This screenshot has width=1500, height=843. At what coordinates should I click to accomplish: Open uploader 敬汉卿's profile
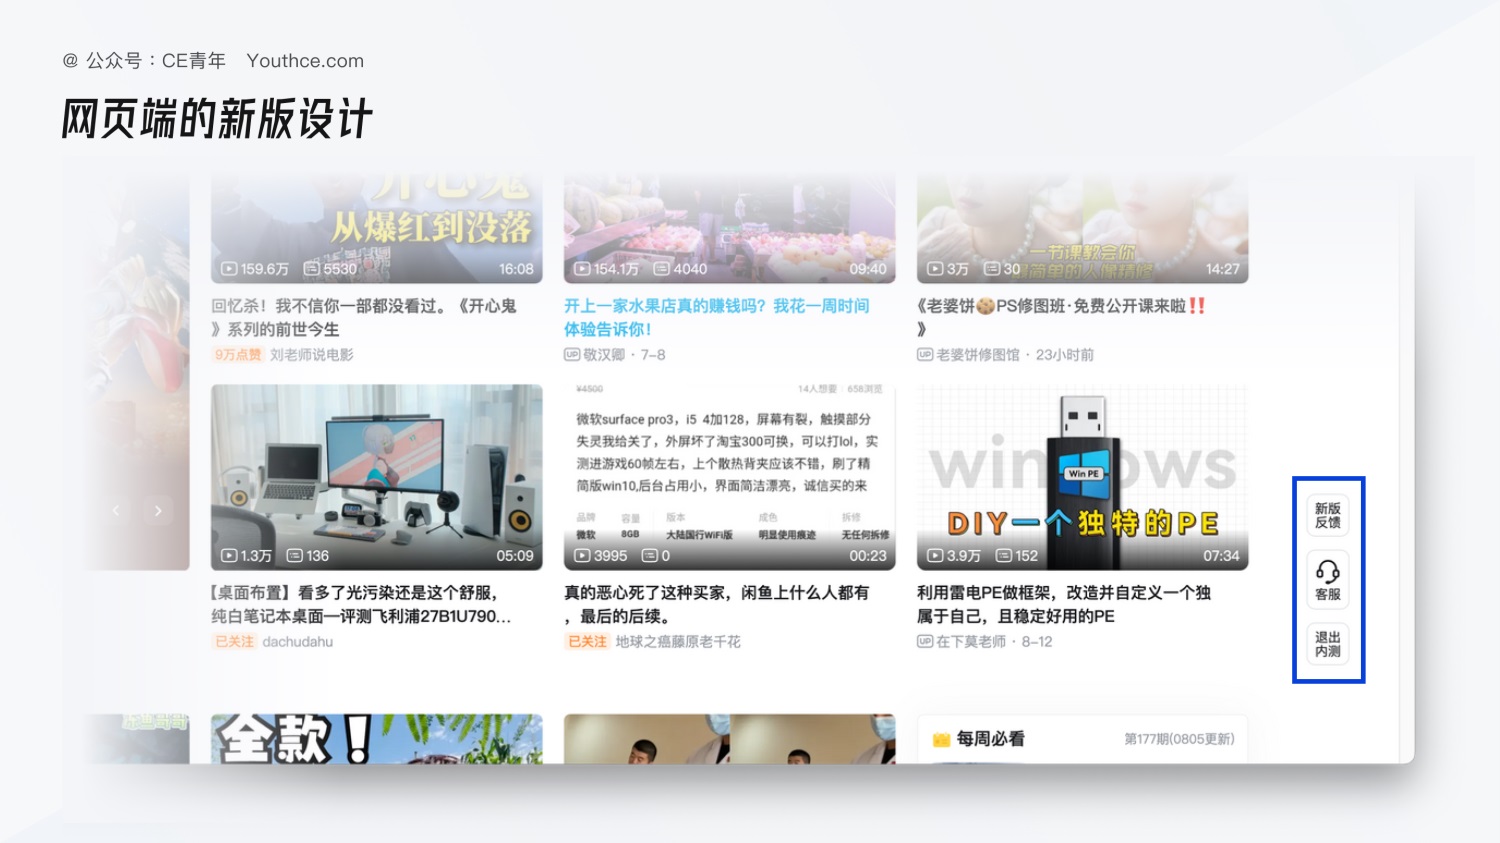[604, 355]
